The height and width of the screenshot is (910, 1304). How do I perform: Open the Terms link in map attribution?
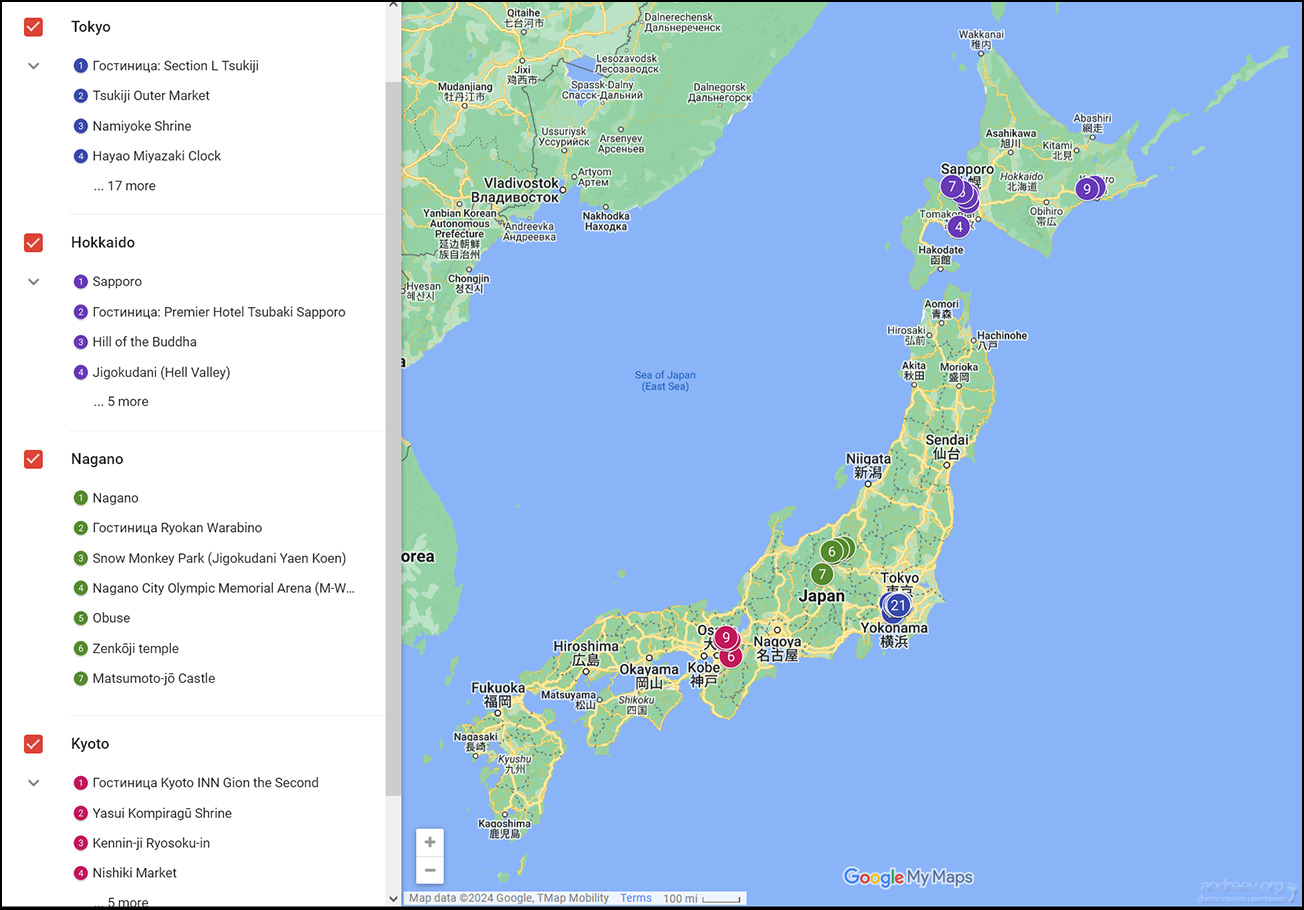point(636,898)
